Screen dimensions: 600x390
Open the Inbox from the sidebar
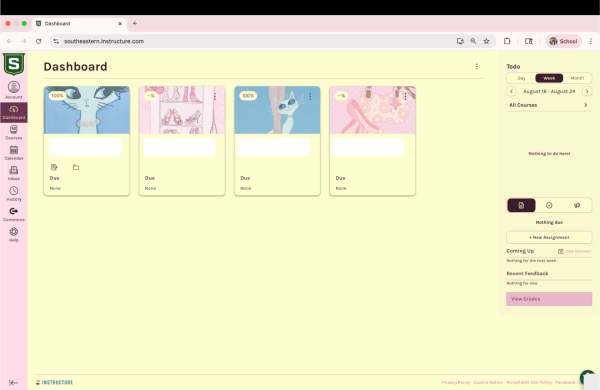pyautogui.click(x=14, y=173)
